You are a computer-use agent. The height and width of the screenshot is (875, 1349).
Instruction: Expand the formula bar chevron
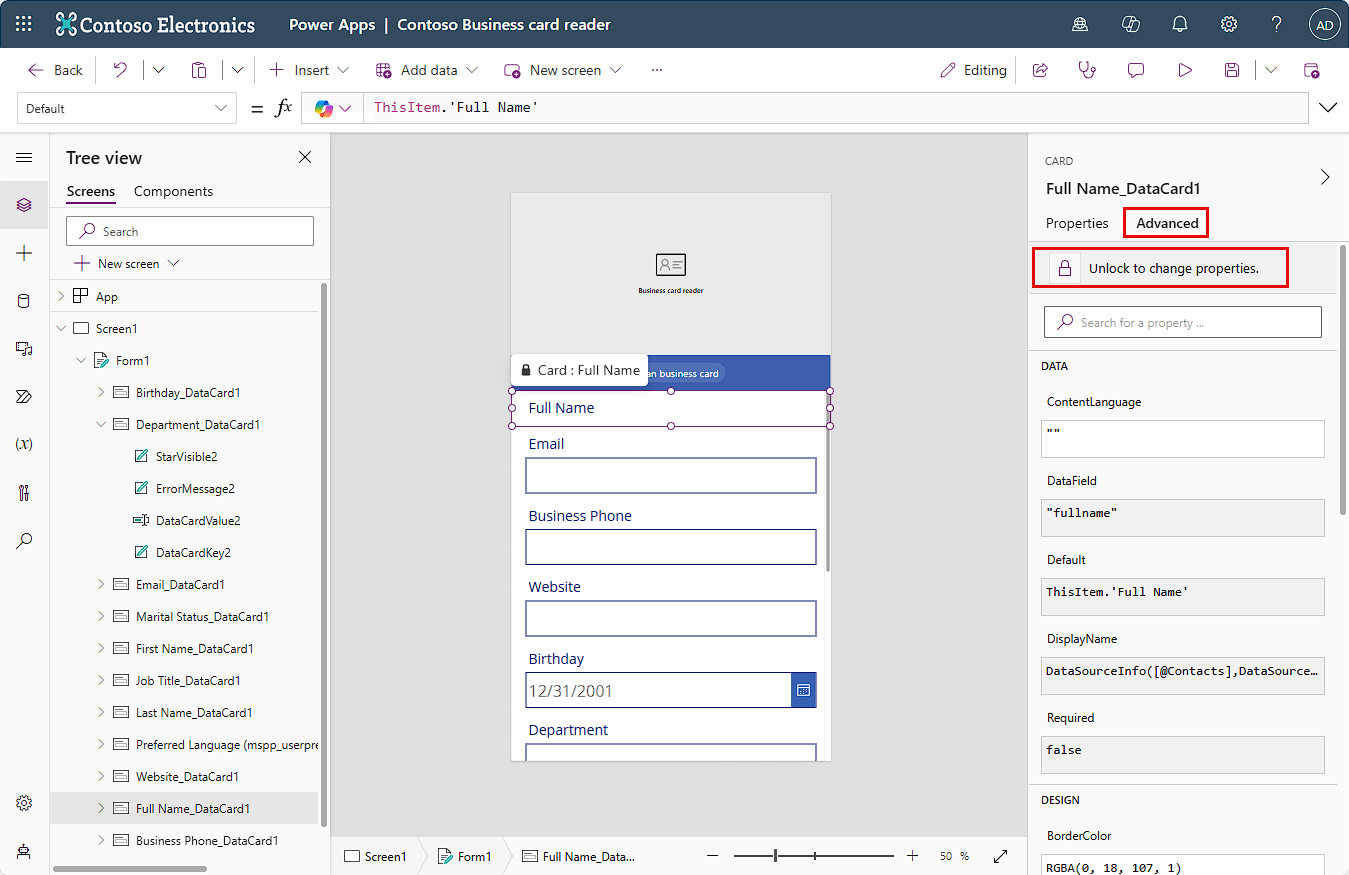point(1328,108)
